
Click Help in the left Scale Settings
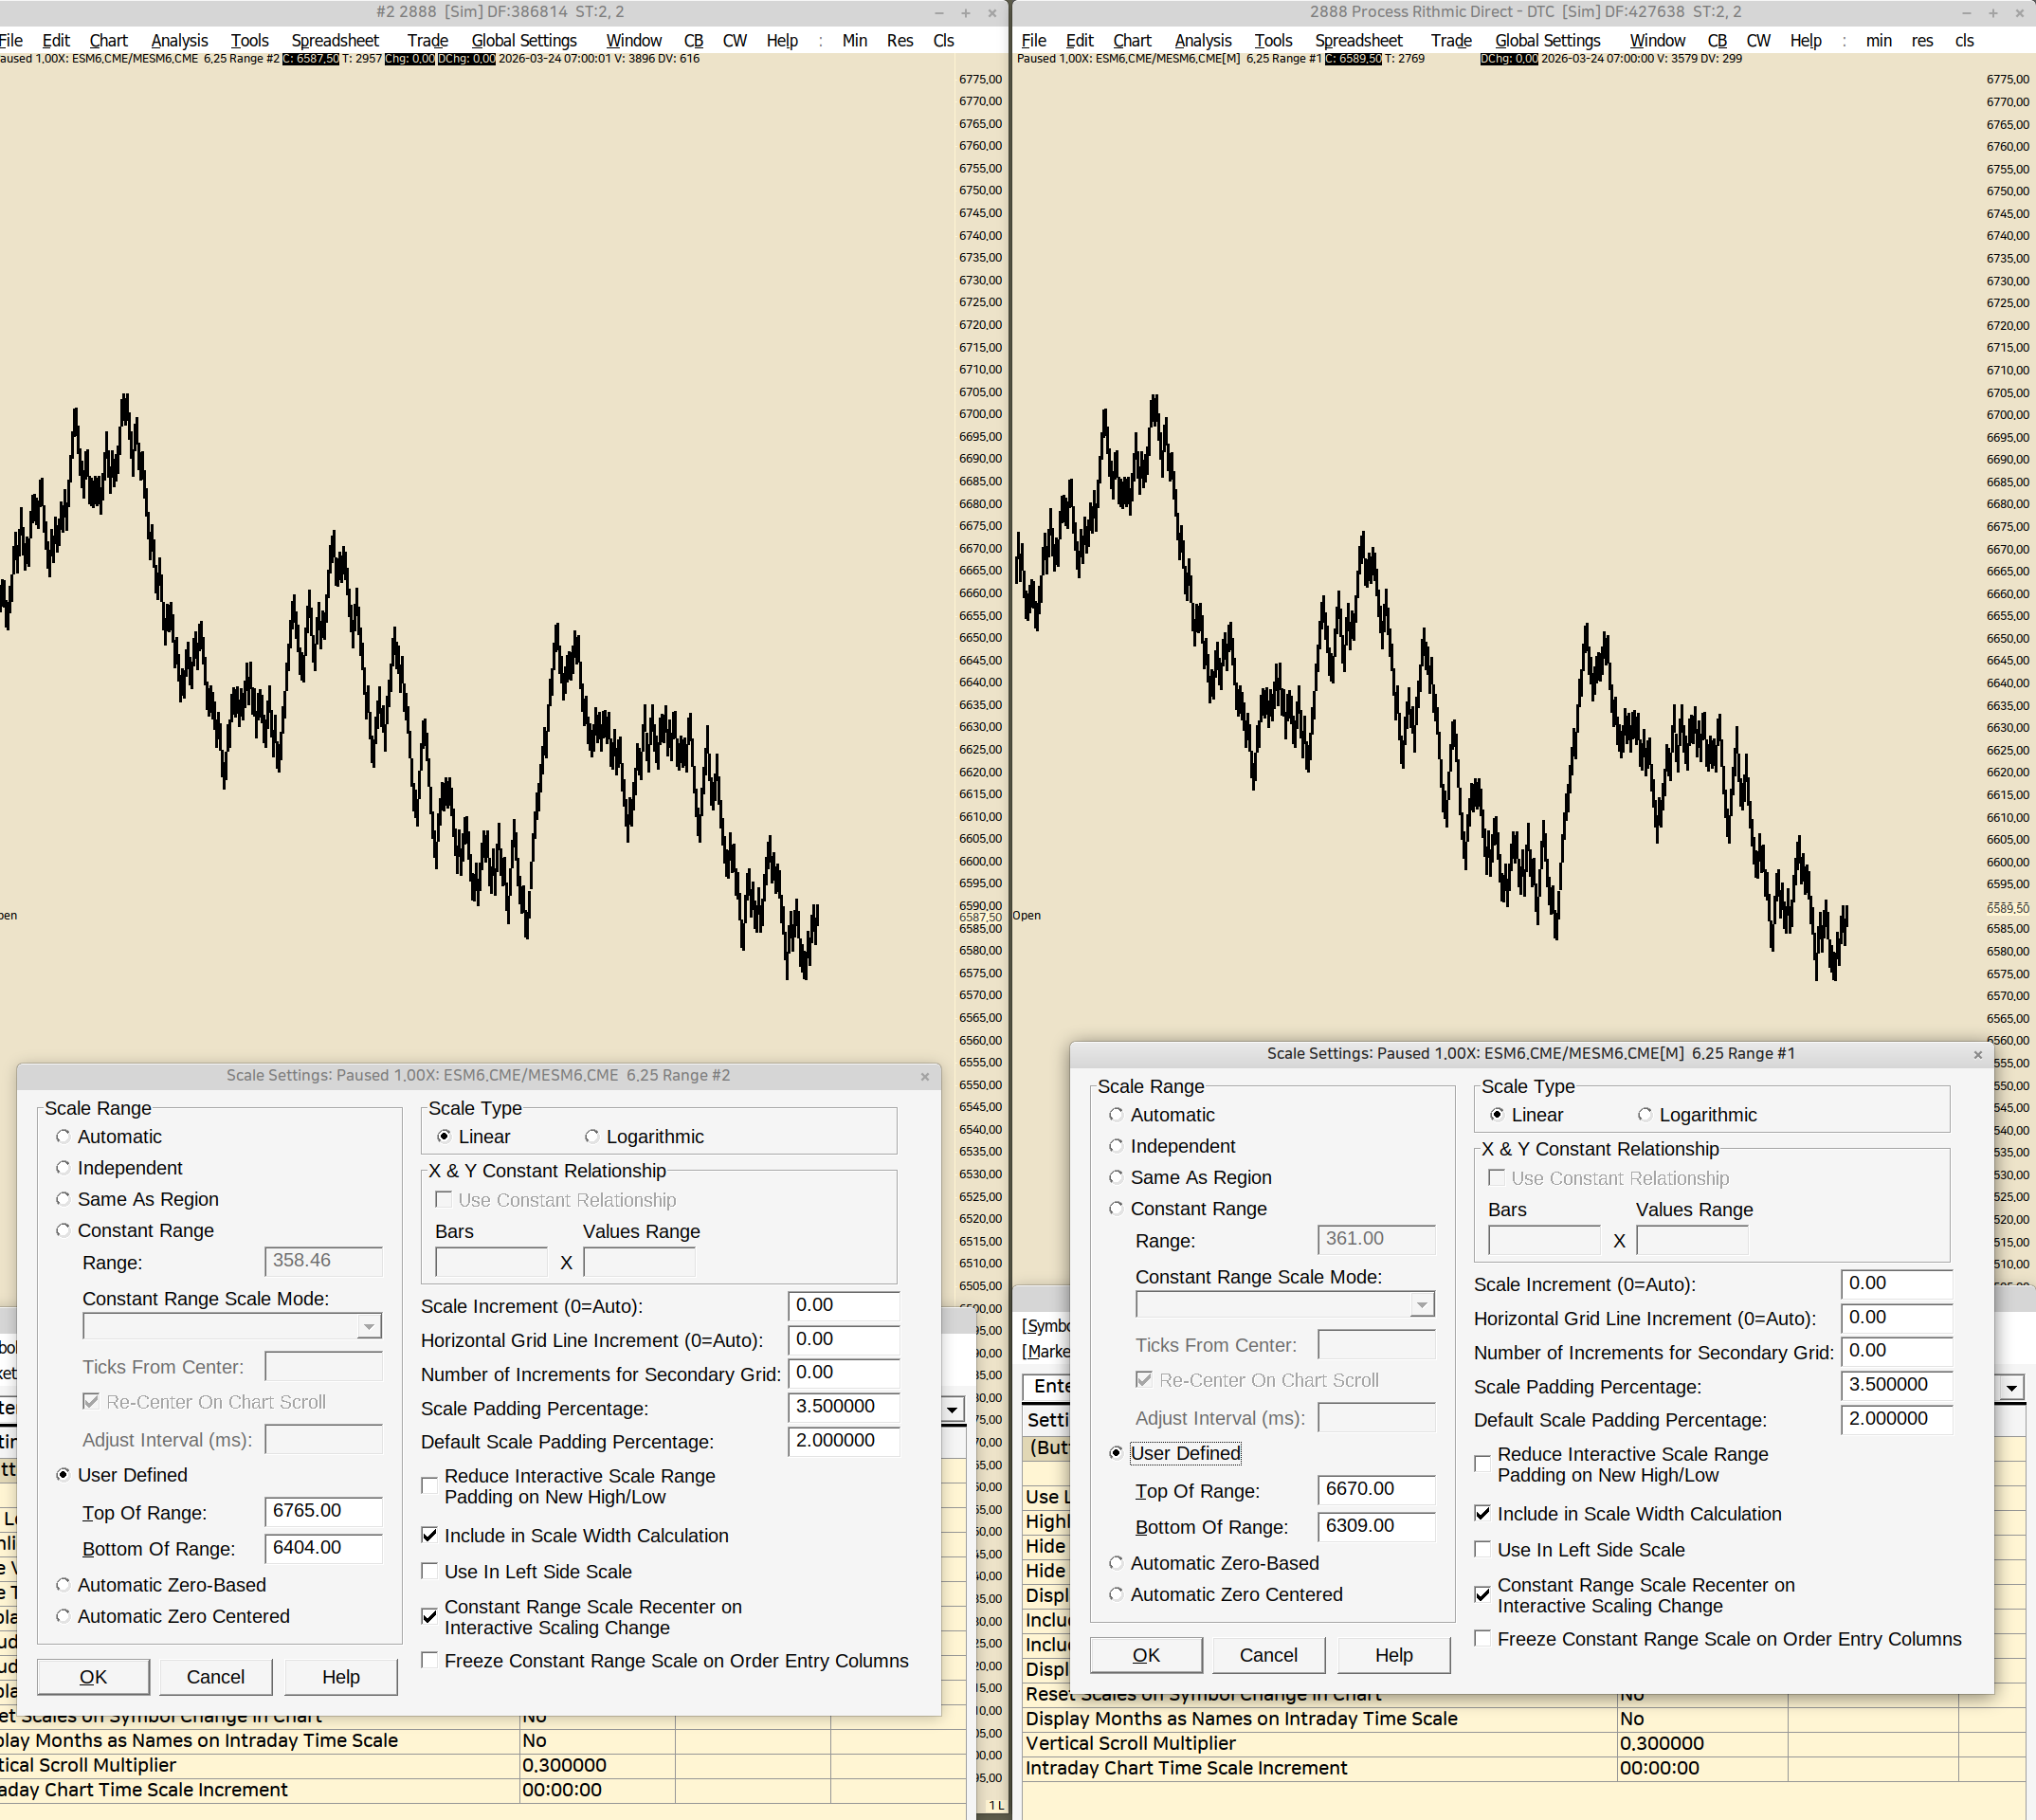(340, 1676)
